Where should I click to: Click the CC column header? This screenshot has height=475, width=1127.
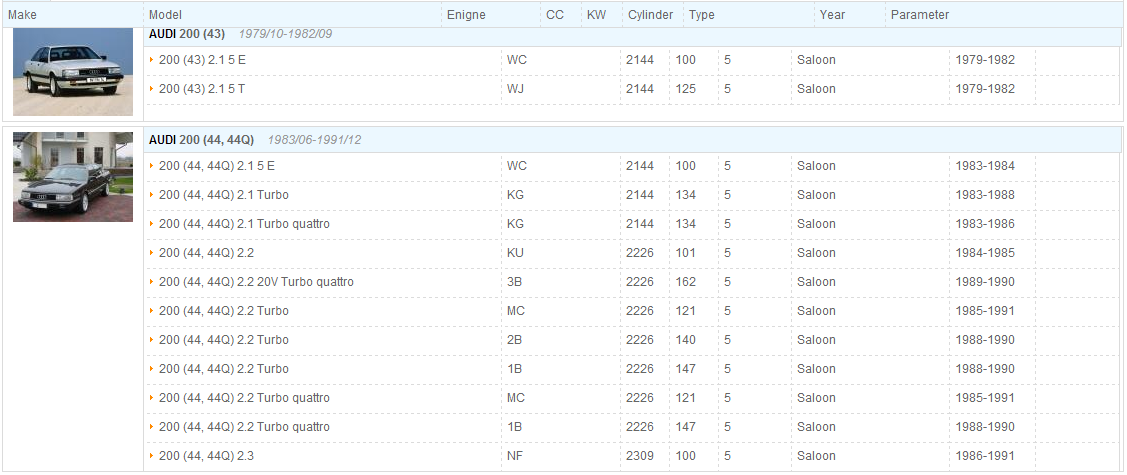coord(555,14)
